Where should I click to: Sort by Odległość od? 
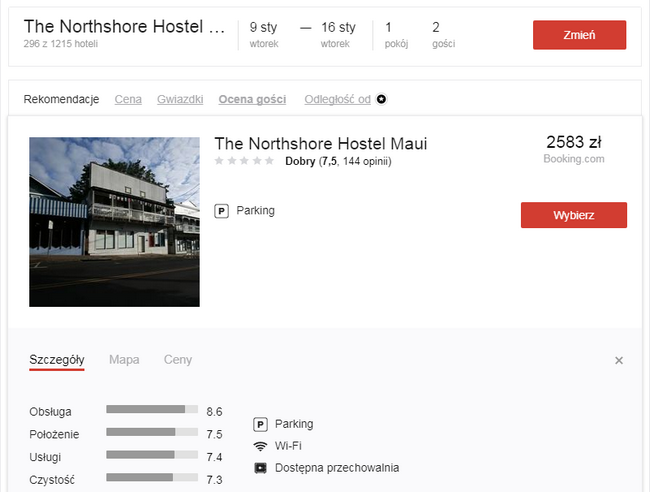(337, 99)
